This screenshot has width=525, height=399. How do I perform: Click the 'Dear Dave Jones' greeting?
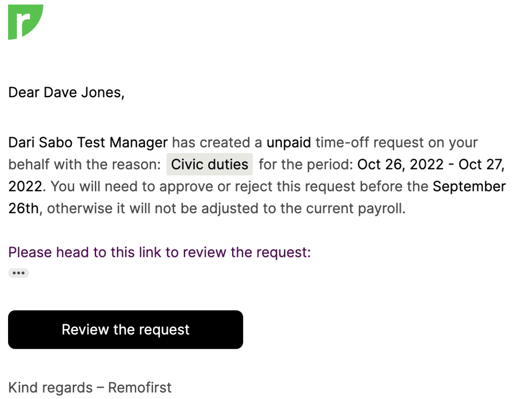pos(66,92)
